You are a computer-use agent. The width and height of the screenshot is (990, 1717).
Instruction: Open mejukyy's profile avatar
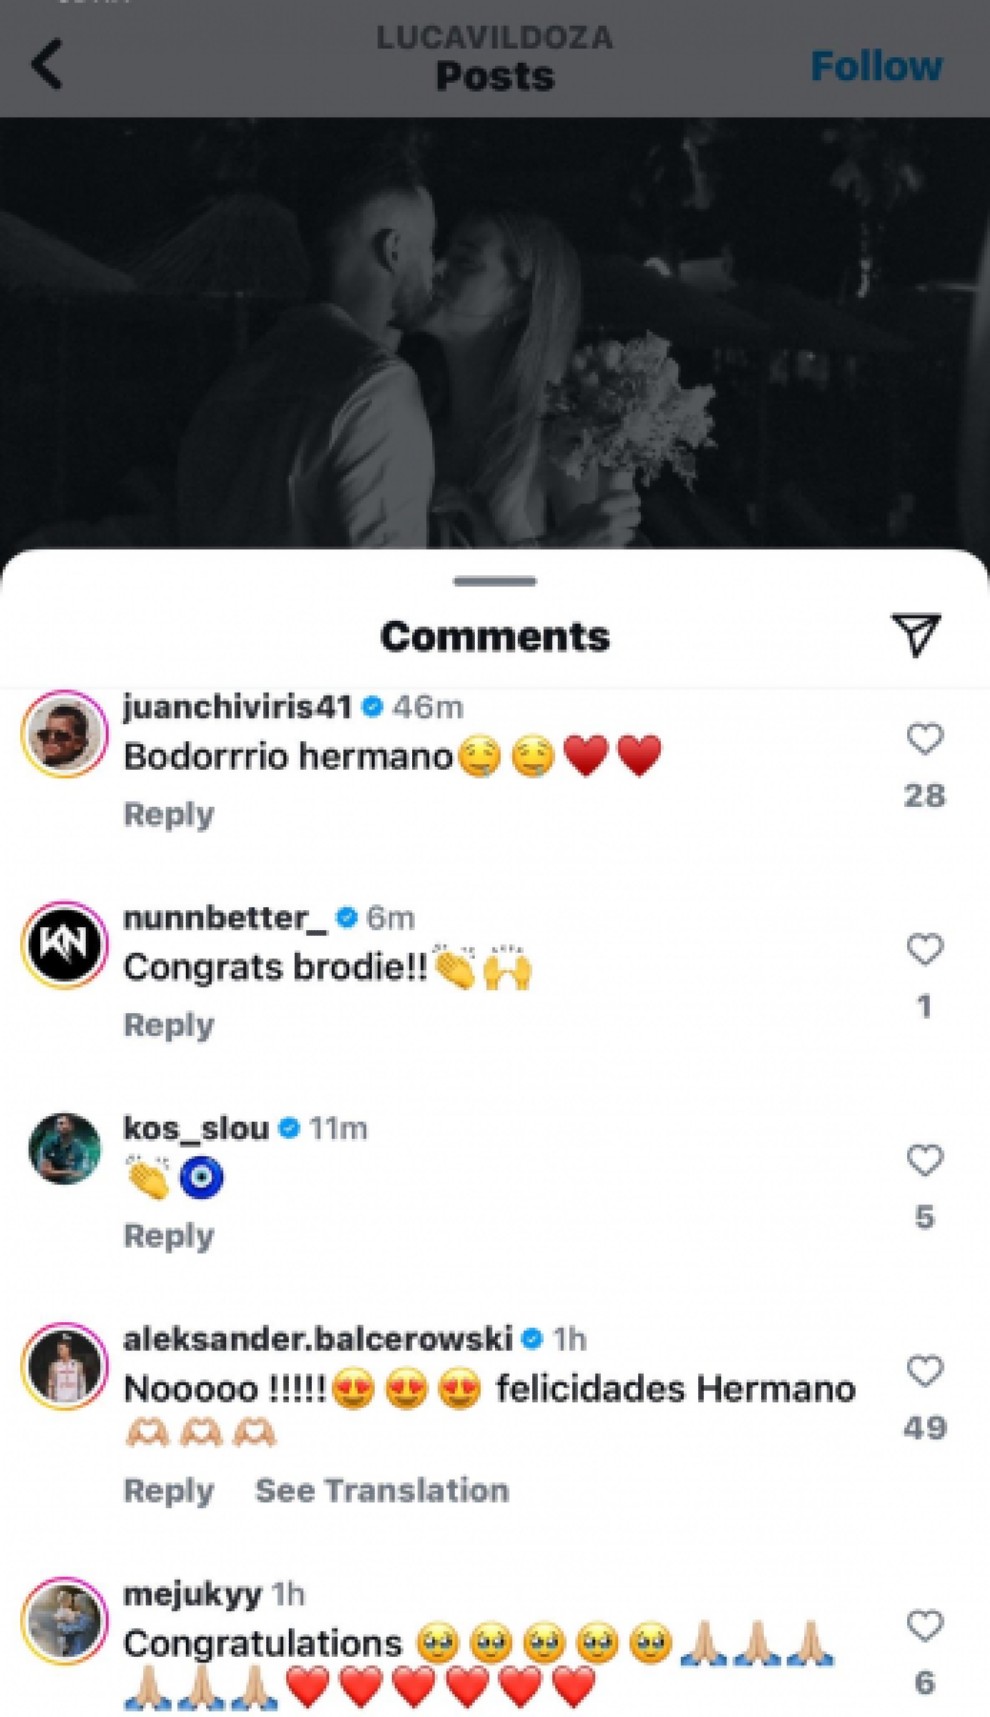coord(65,1620)
